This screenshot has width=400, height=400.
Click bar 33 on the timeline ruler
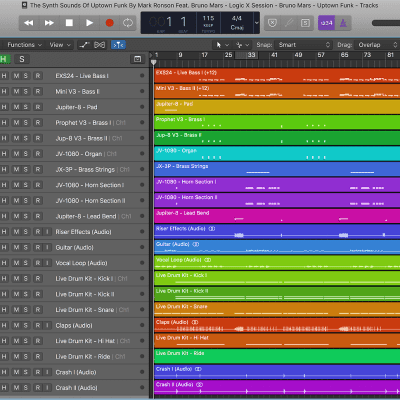pos(251,55)
